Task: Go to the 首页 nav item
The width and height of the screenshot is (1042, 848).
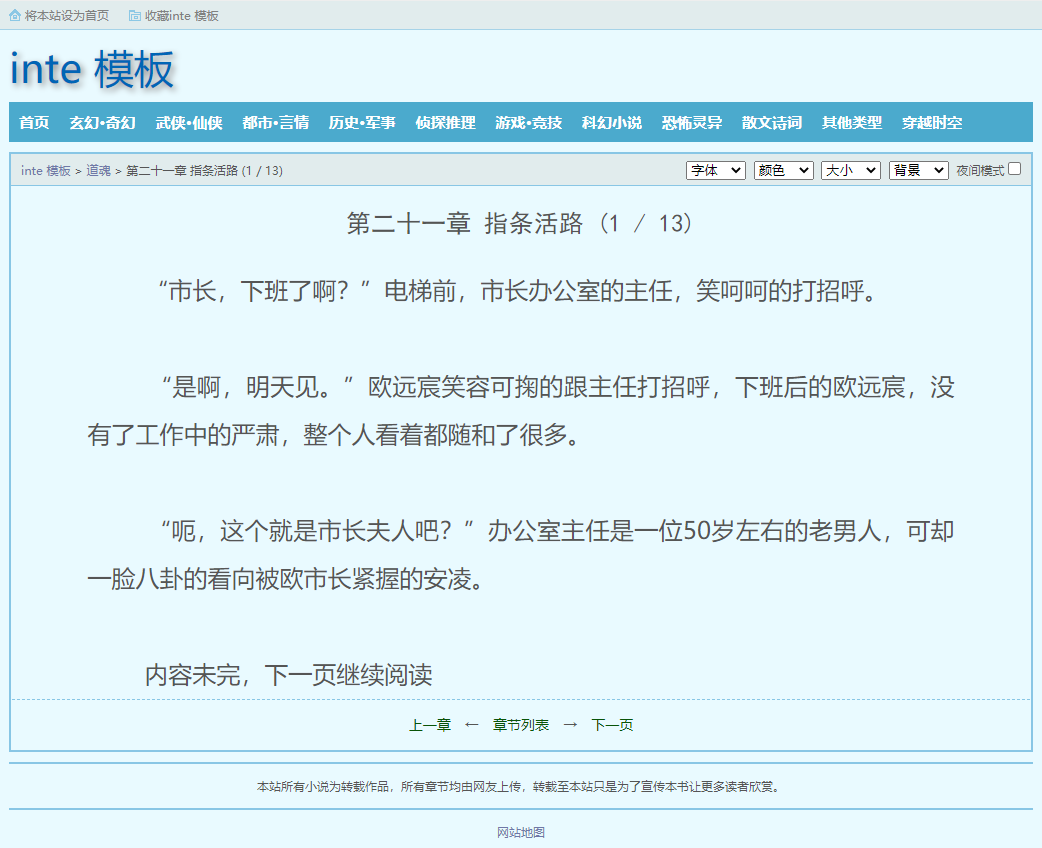Action: click(34, 122)
